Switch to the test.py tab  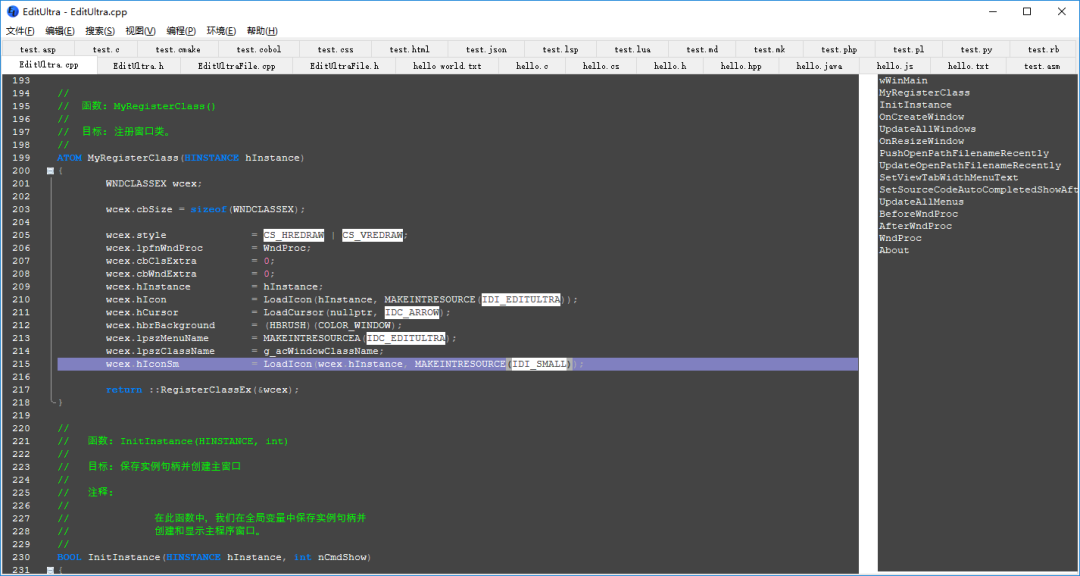pos(977,49)
